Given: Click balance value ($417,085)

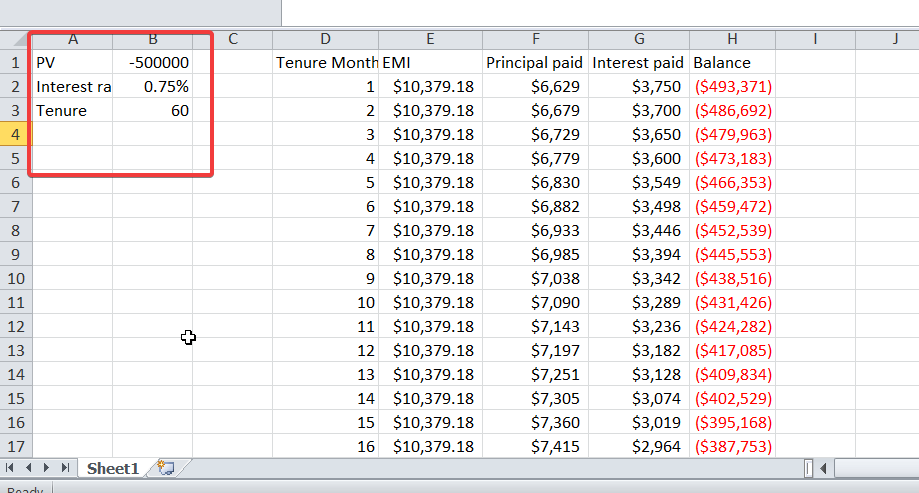Looking at the screenshot, I should 732,351.
